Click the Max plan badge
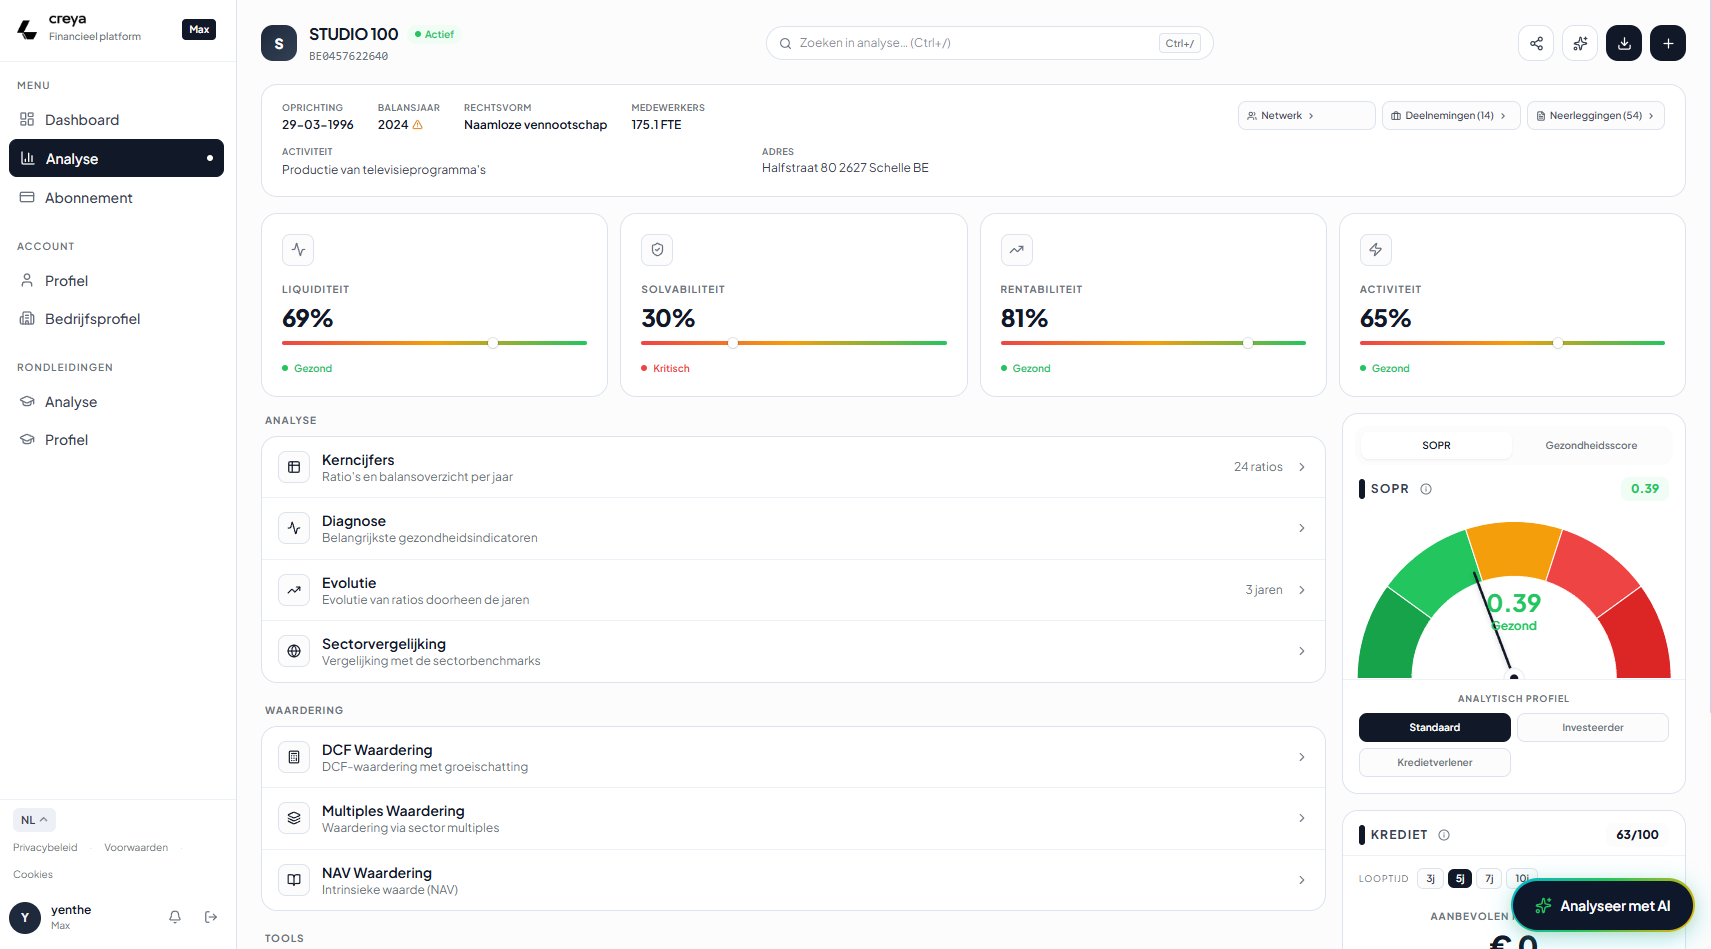Viewport: 1711px width, 949px height. point(199,29)
